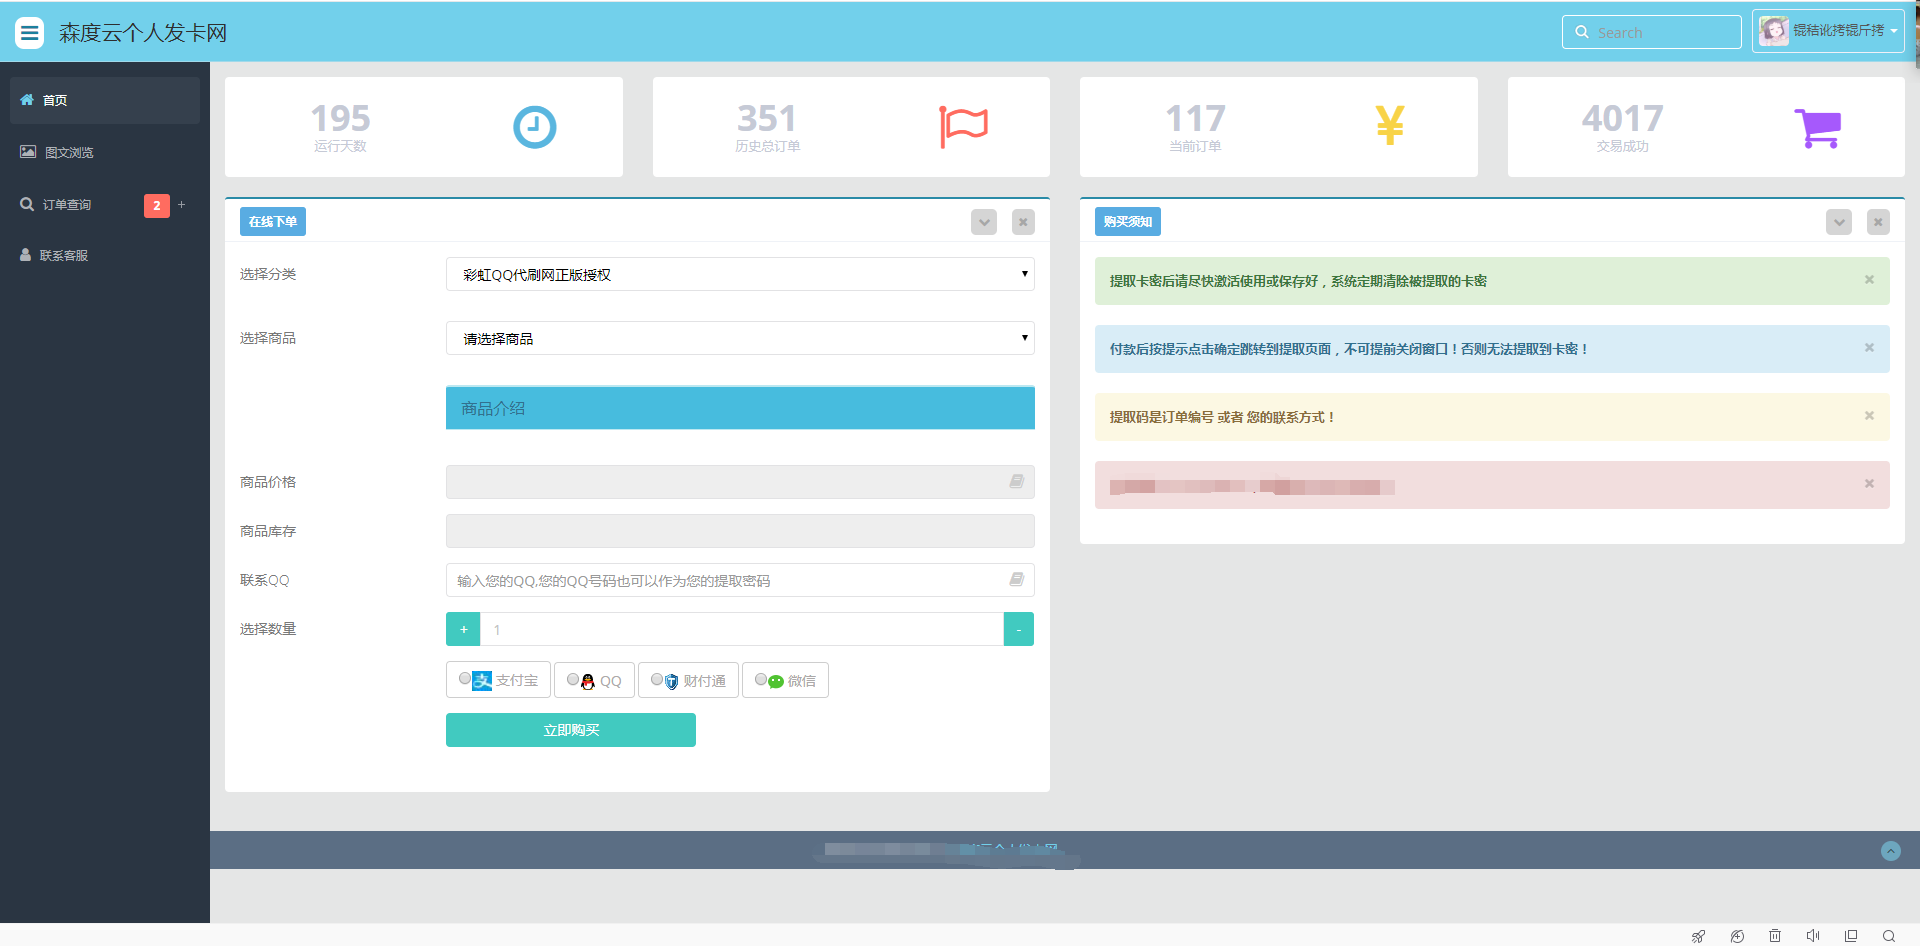1920x946 pixels.
Task: Click the home icon beside 首页
Action: point(27,100)
